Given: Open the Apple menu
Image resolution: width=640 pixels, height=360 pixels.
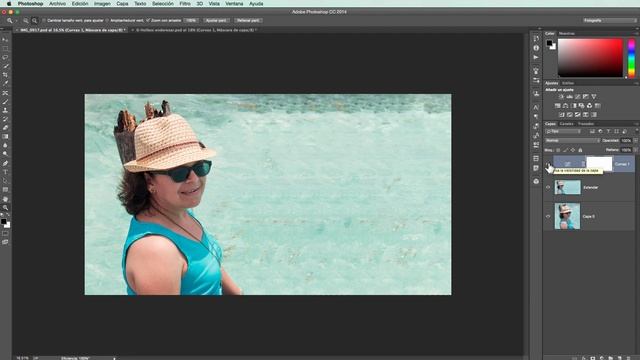Looking at the screenshot, I should pyautogui.click(x=9, y=3).
